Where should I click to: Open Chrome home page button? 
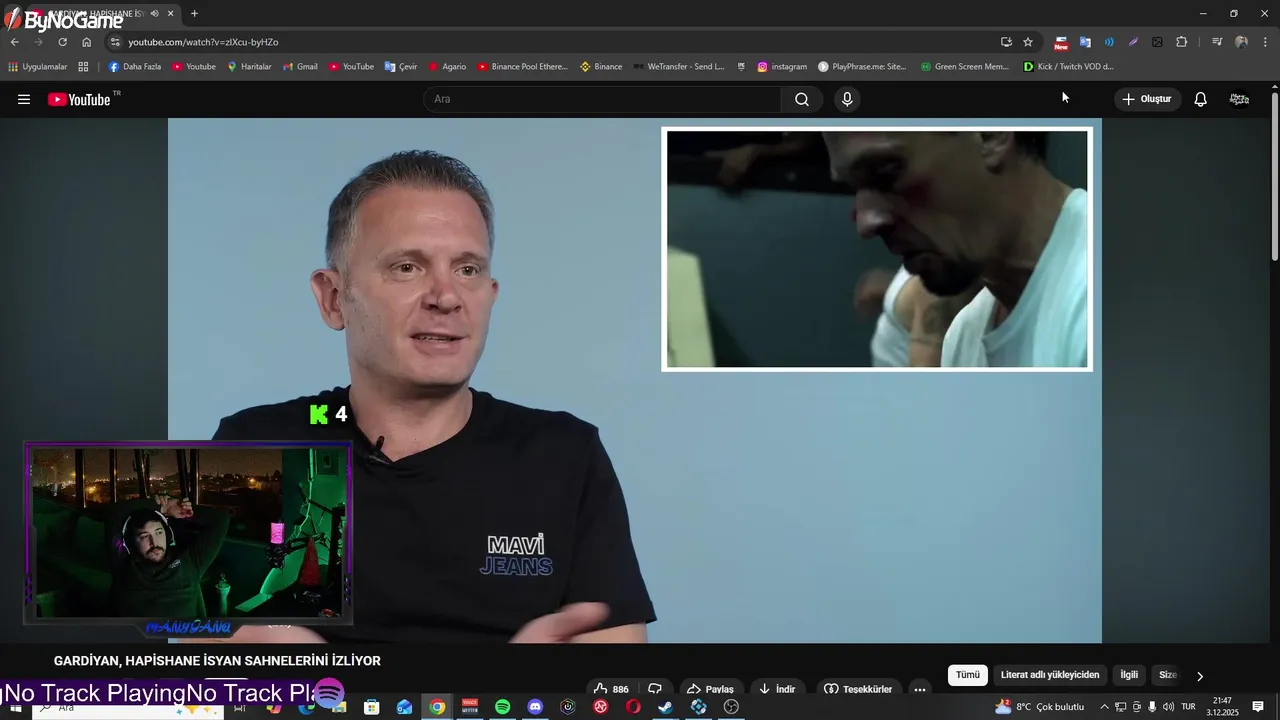point(86,42)
